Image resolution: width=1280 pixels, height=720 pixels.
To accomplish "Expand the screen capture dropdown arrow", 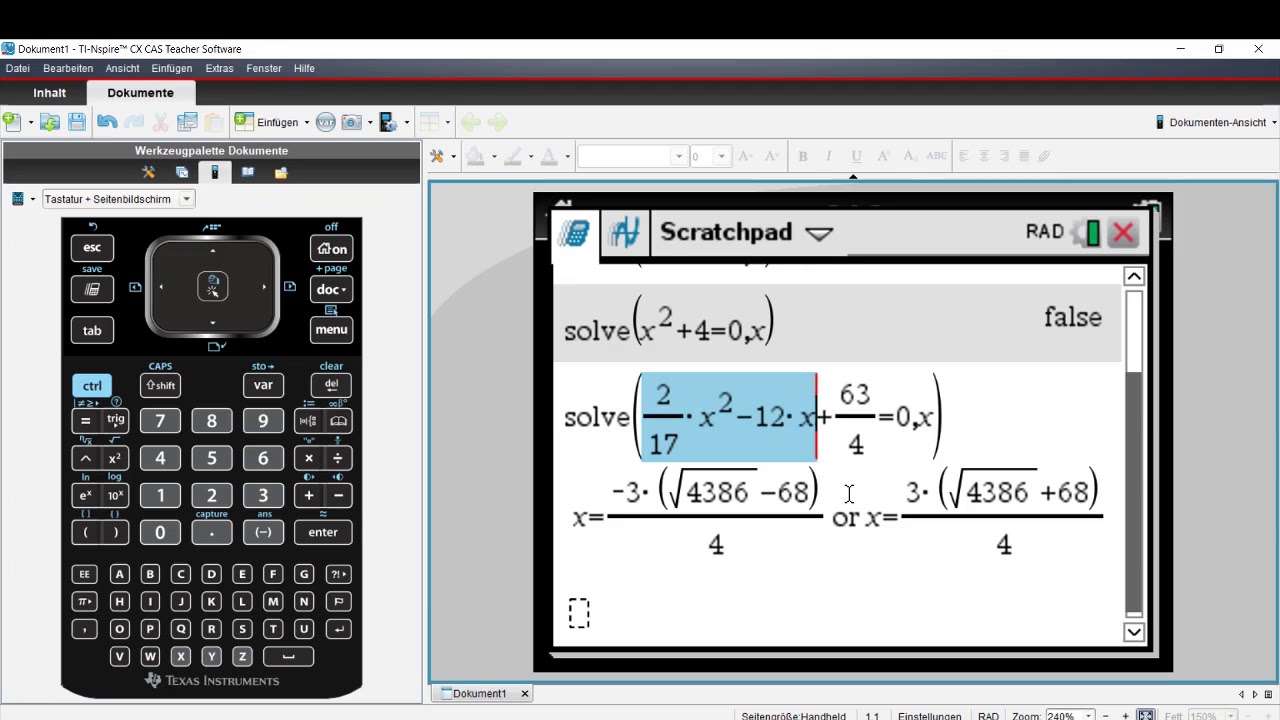I will coord(369,122).
